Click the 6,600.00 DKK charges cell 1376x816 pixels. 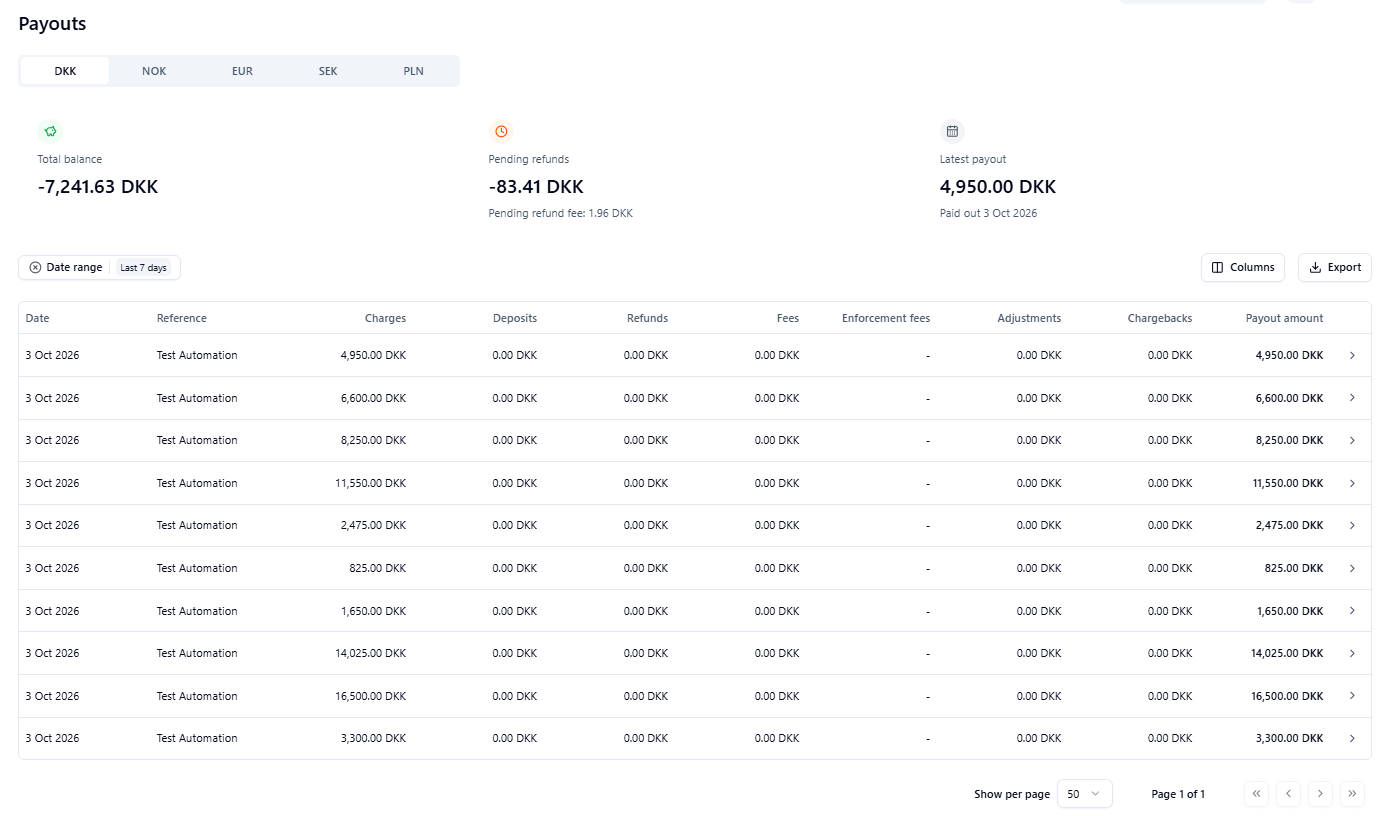(x=373, y=398)
